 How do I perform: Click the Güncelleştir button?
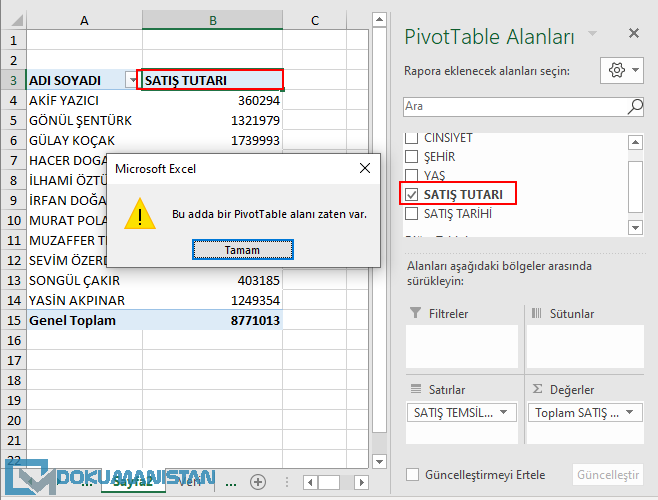(608, 475)
